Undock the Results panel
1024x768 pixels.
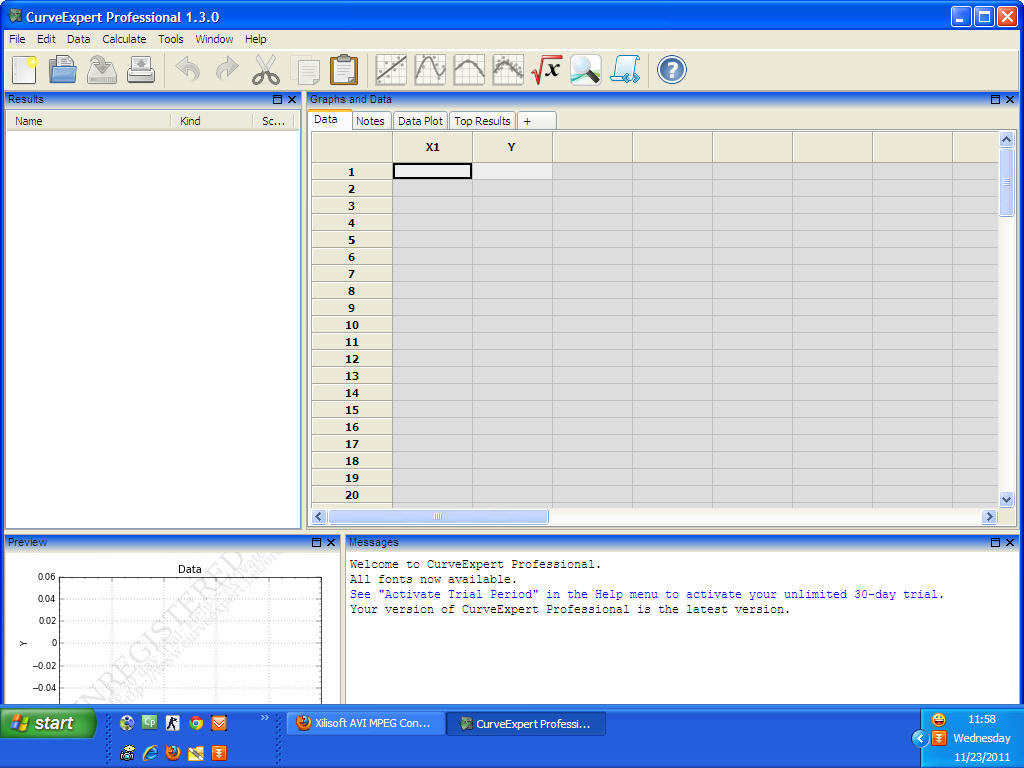[x=277, y=99]
